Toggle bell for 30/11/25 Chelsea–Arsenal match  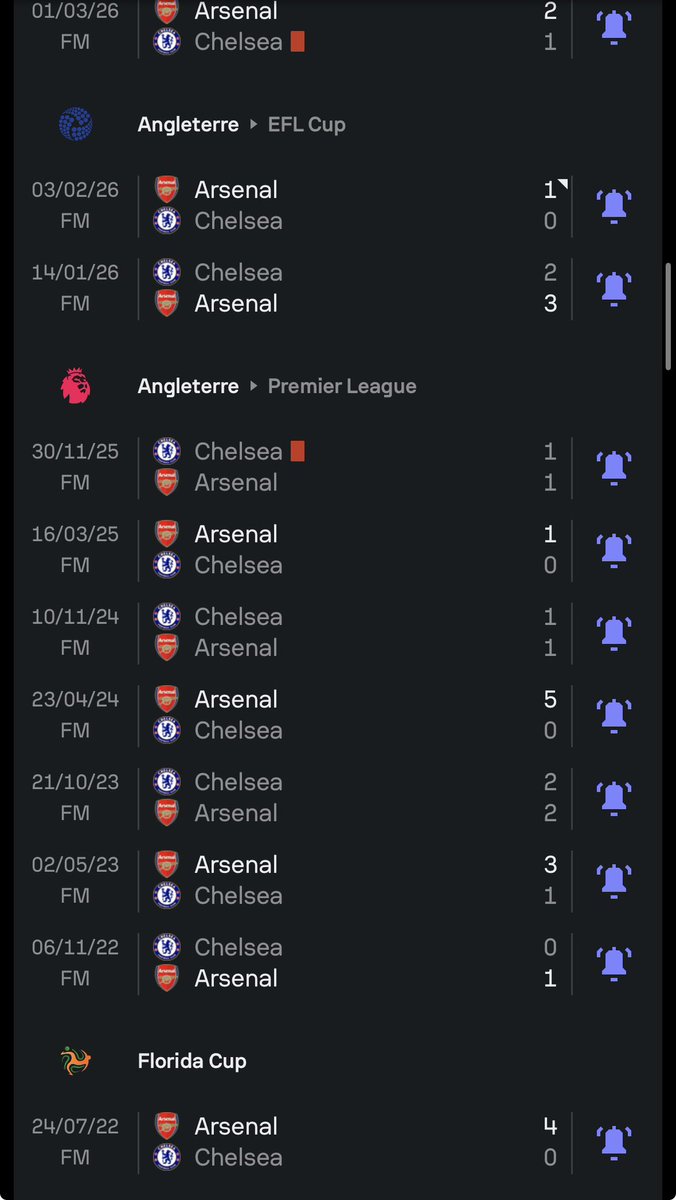tap(613, 467)
